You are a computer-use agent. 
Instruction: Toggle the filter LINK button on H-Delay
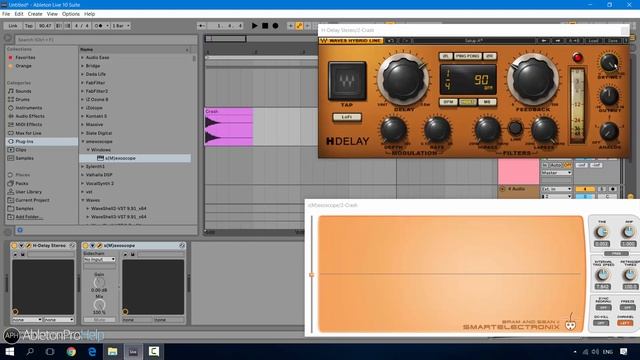tap(516, 129)
